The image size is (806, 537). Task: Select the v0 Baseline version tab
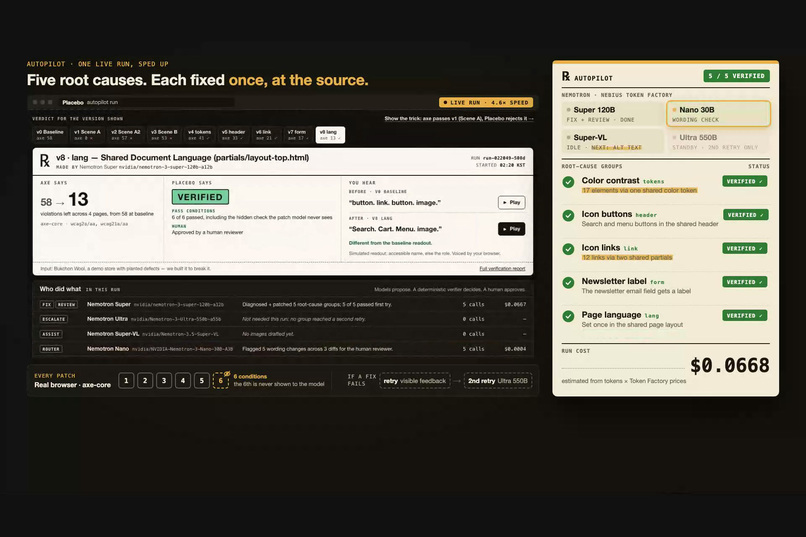pyautogui.click(x=50, y=135)
